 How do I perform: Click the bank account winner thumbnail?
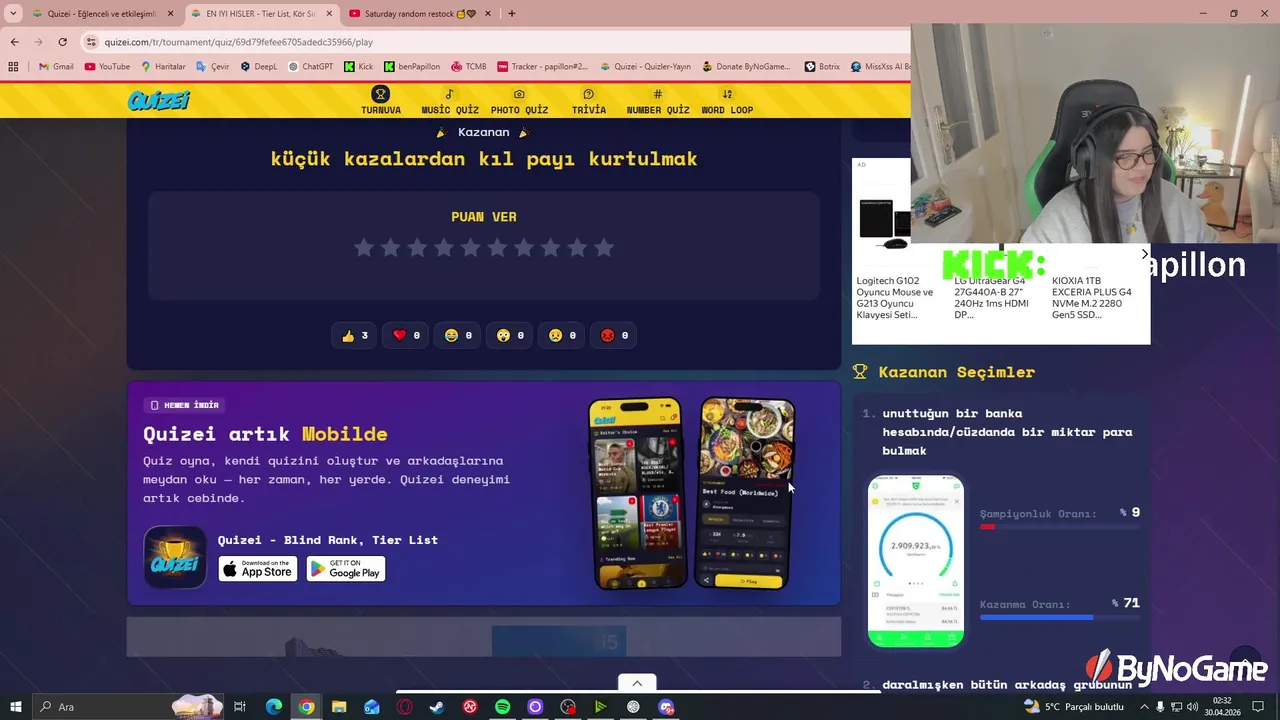916,561
